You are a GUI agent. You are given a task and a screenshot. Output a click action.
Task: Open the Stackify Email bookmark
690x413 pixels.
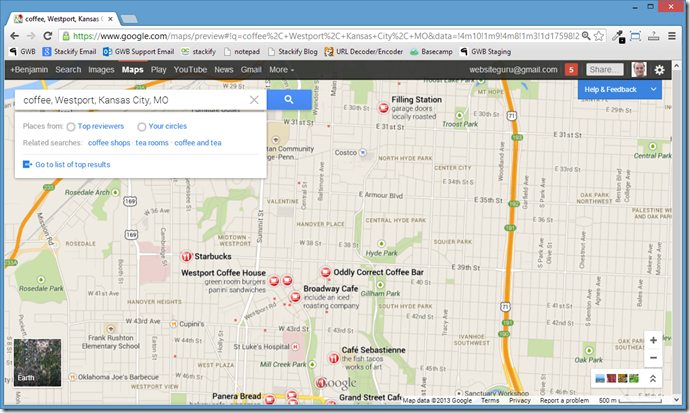click(70, 51)
